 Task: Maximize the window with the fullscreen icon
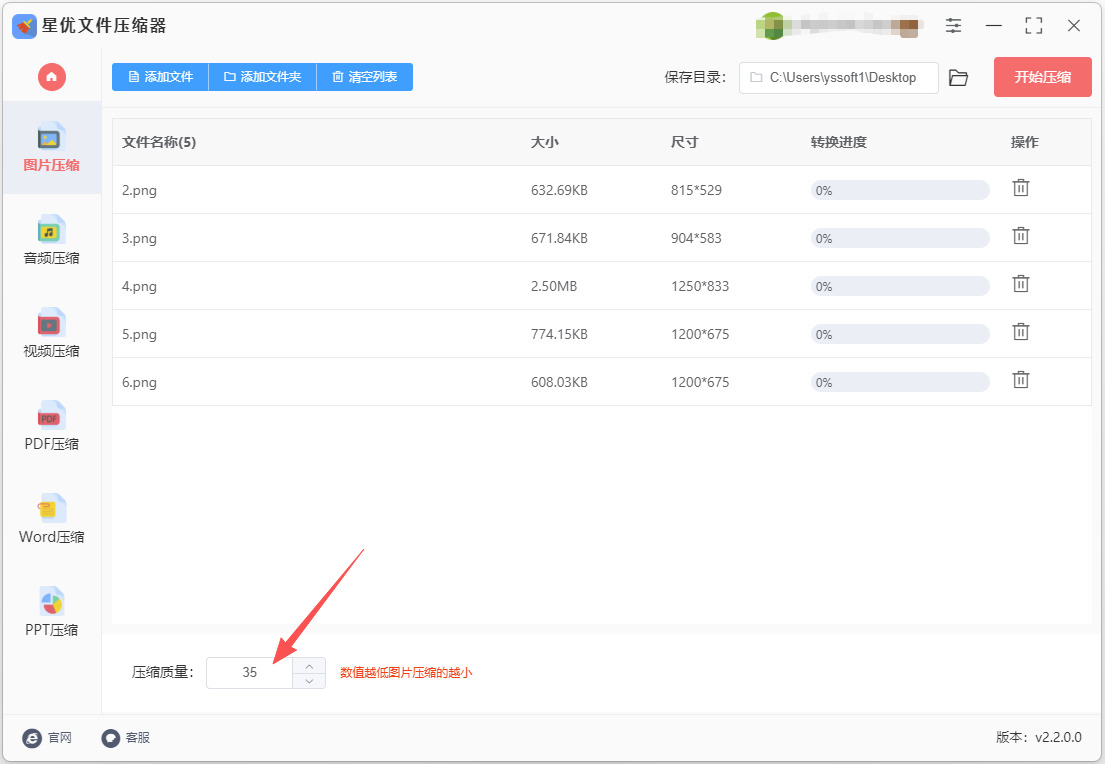1034,26
